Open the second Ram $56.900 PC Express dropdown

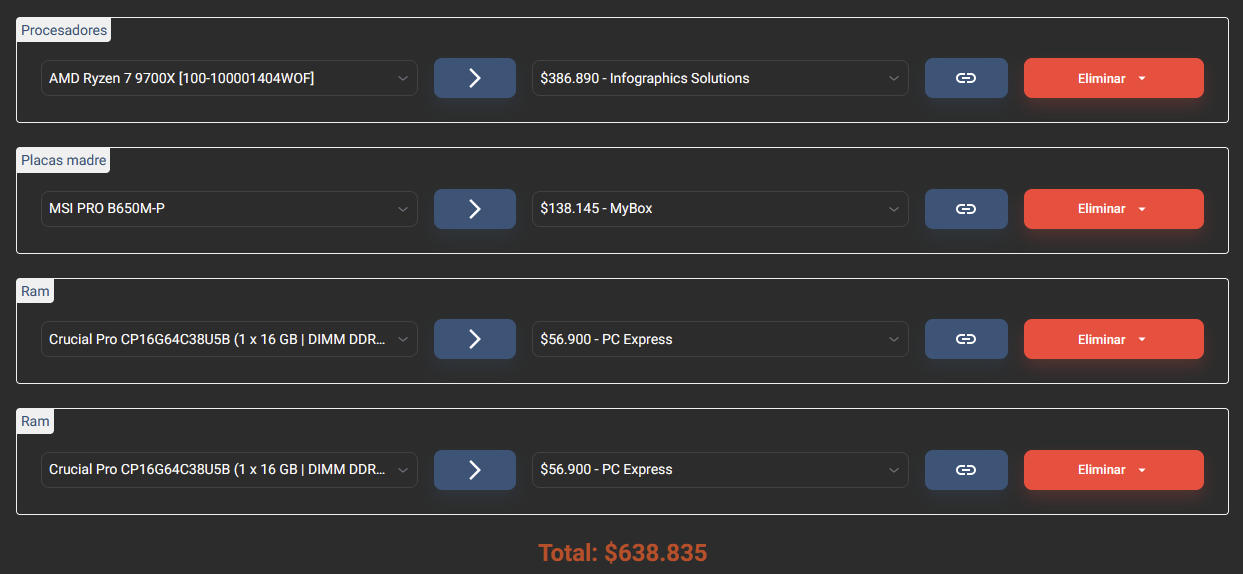coord(720,470)
